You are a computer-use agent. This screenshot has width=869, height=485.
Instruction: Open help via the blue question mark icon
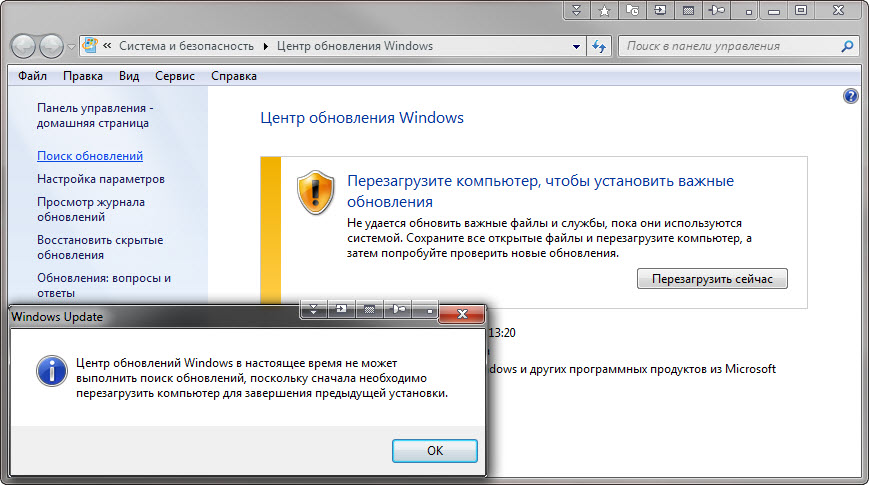[850, 96]
